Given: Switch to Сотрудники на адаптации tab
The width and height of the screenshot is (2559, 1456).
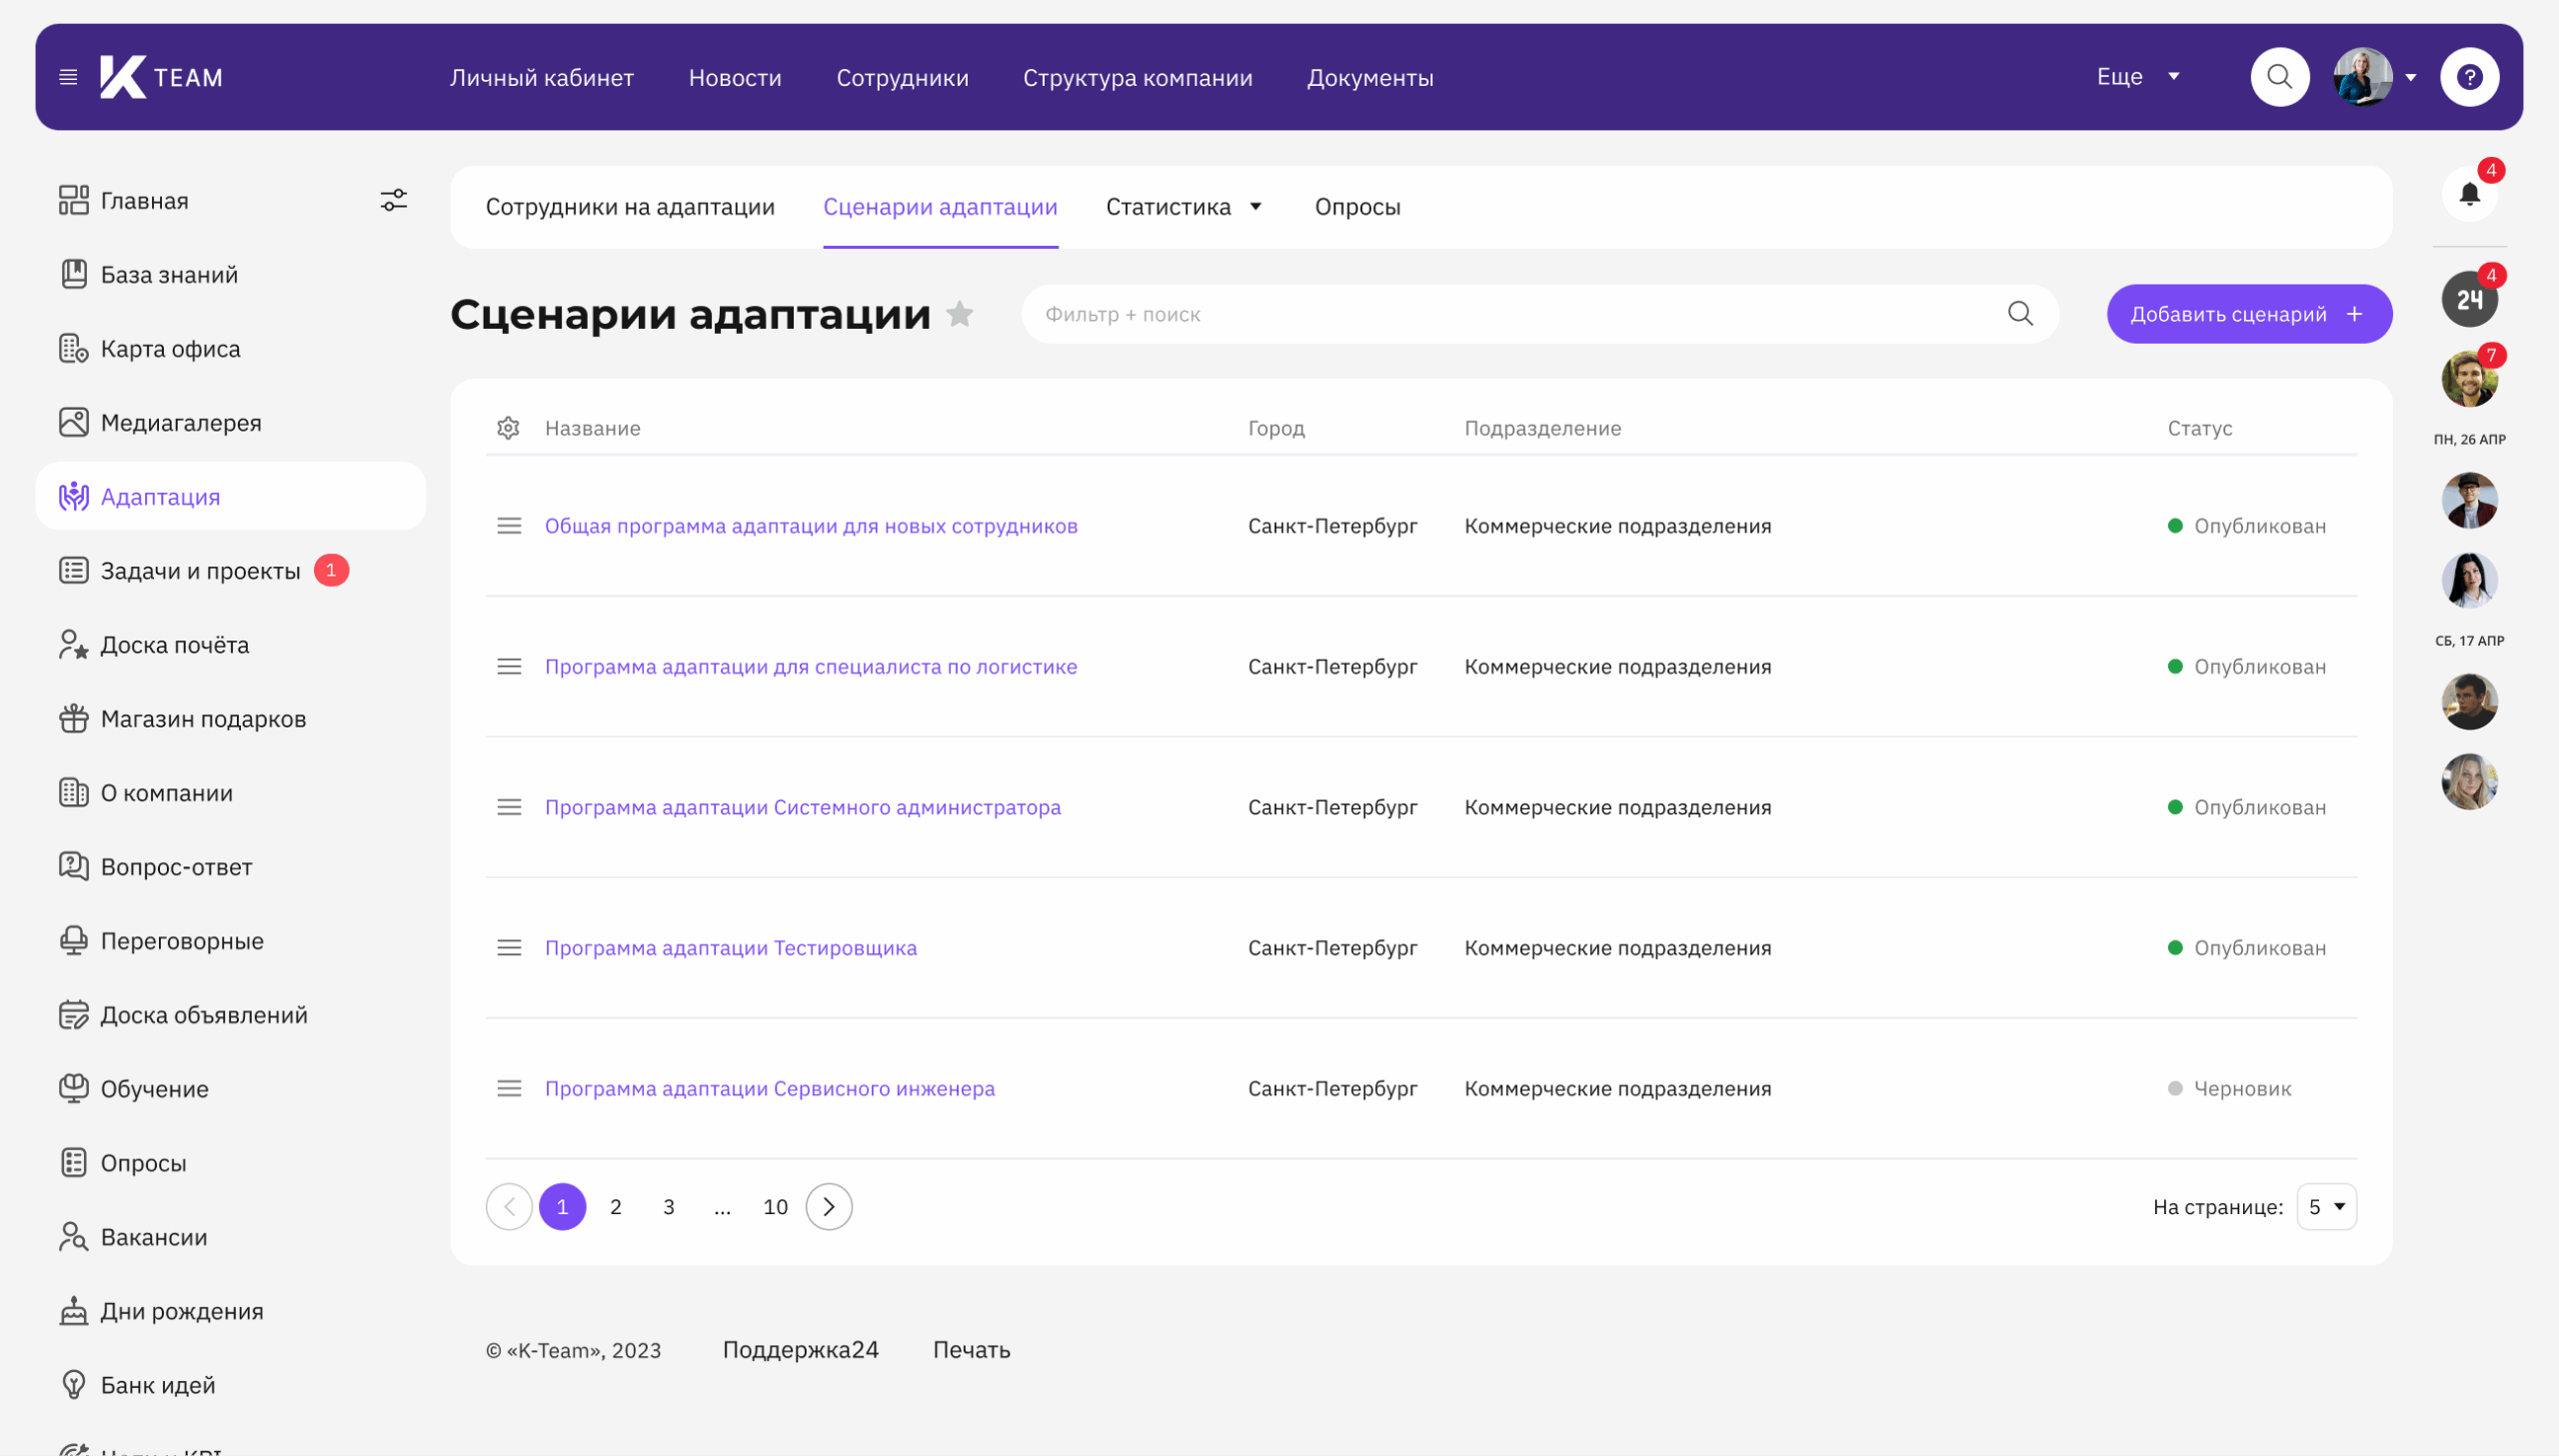Looking at the screenshot, I should coord(630,207).
